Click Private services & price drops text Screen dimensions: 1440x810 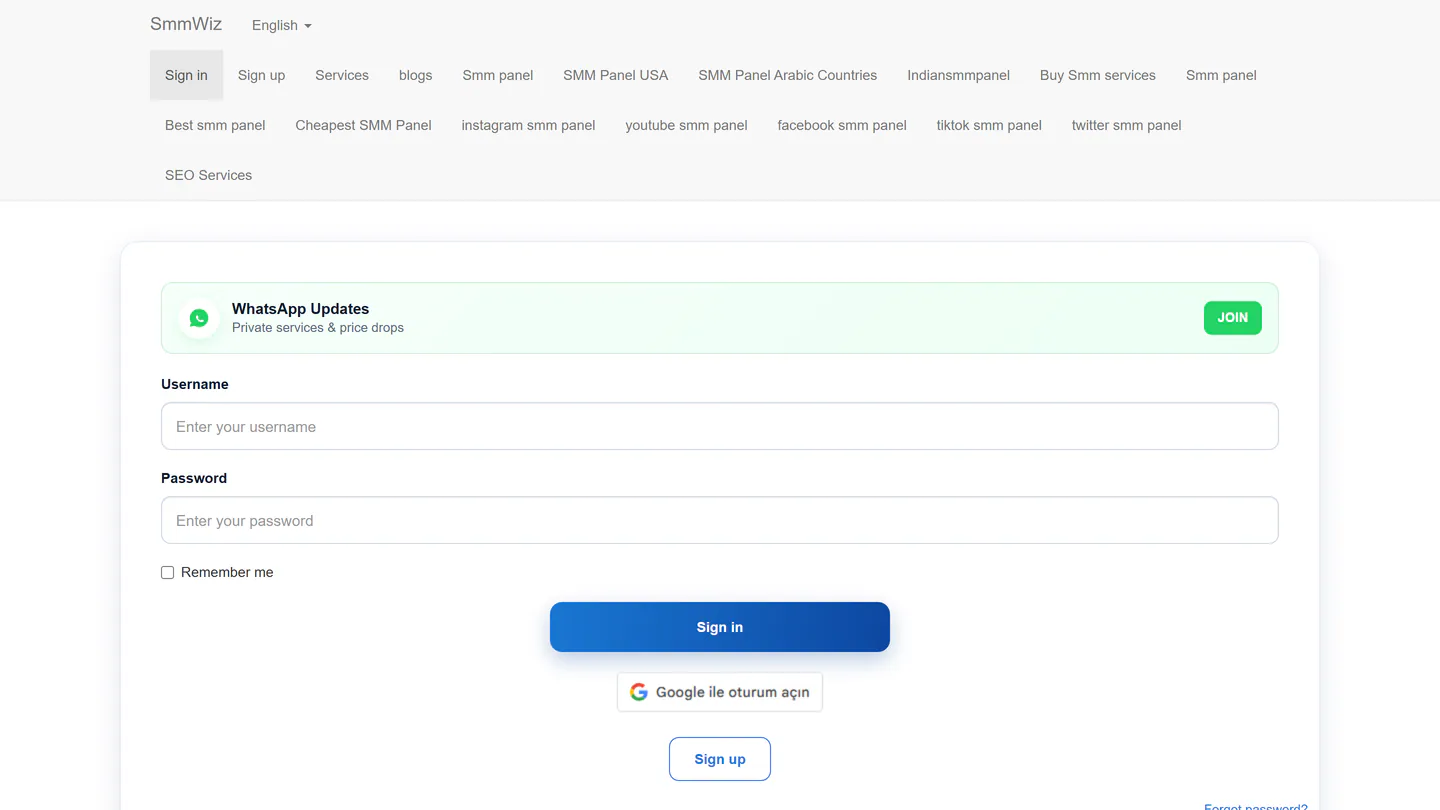(x=318, y=328)
